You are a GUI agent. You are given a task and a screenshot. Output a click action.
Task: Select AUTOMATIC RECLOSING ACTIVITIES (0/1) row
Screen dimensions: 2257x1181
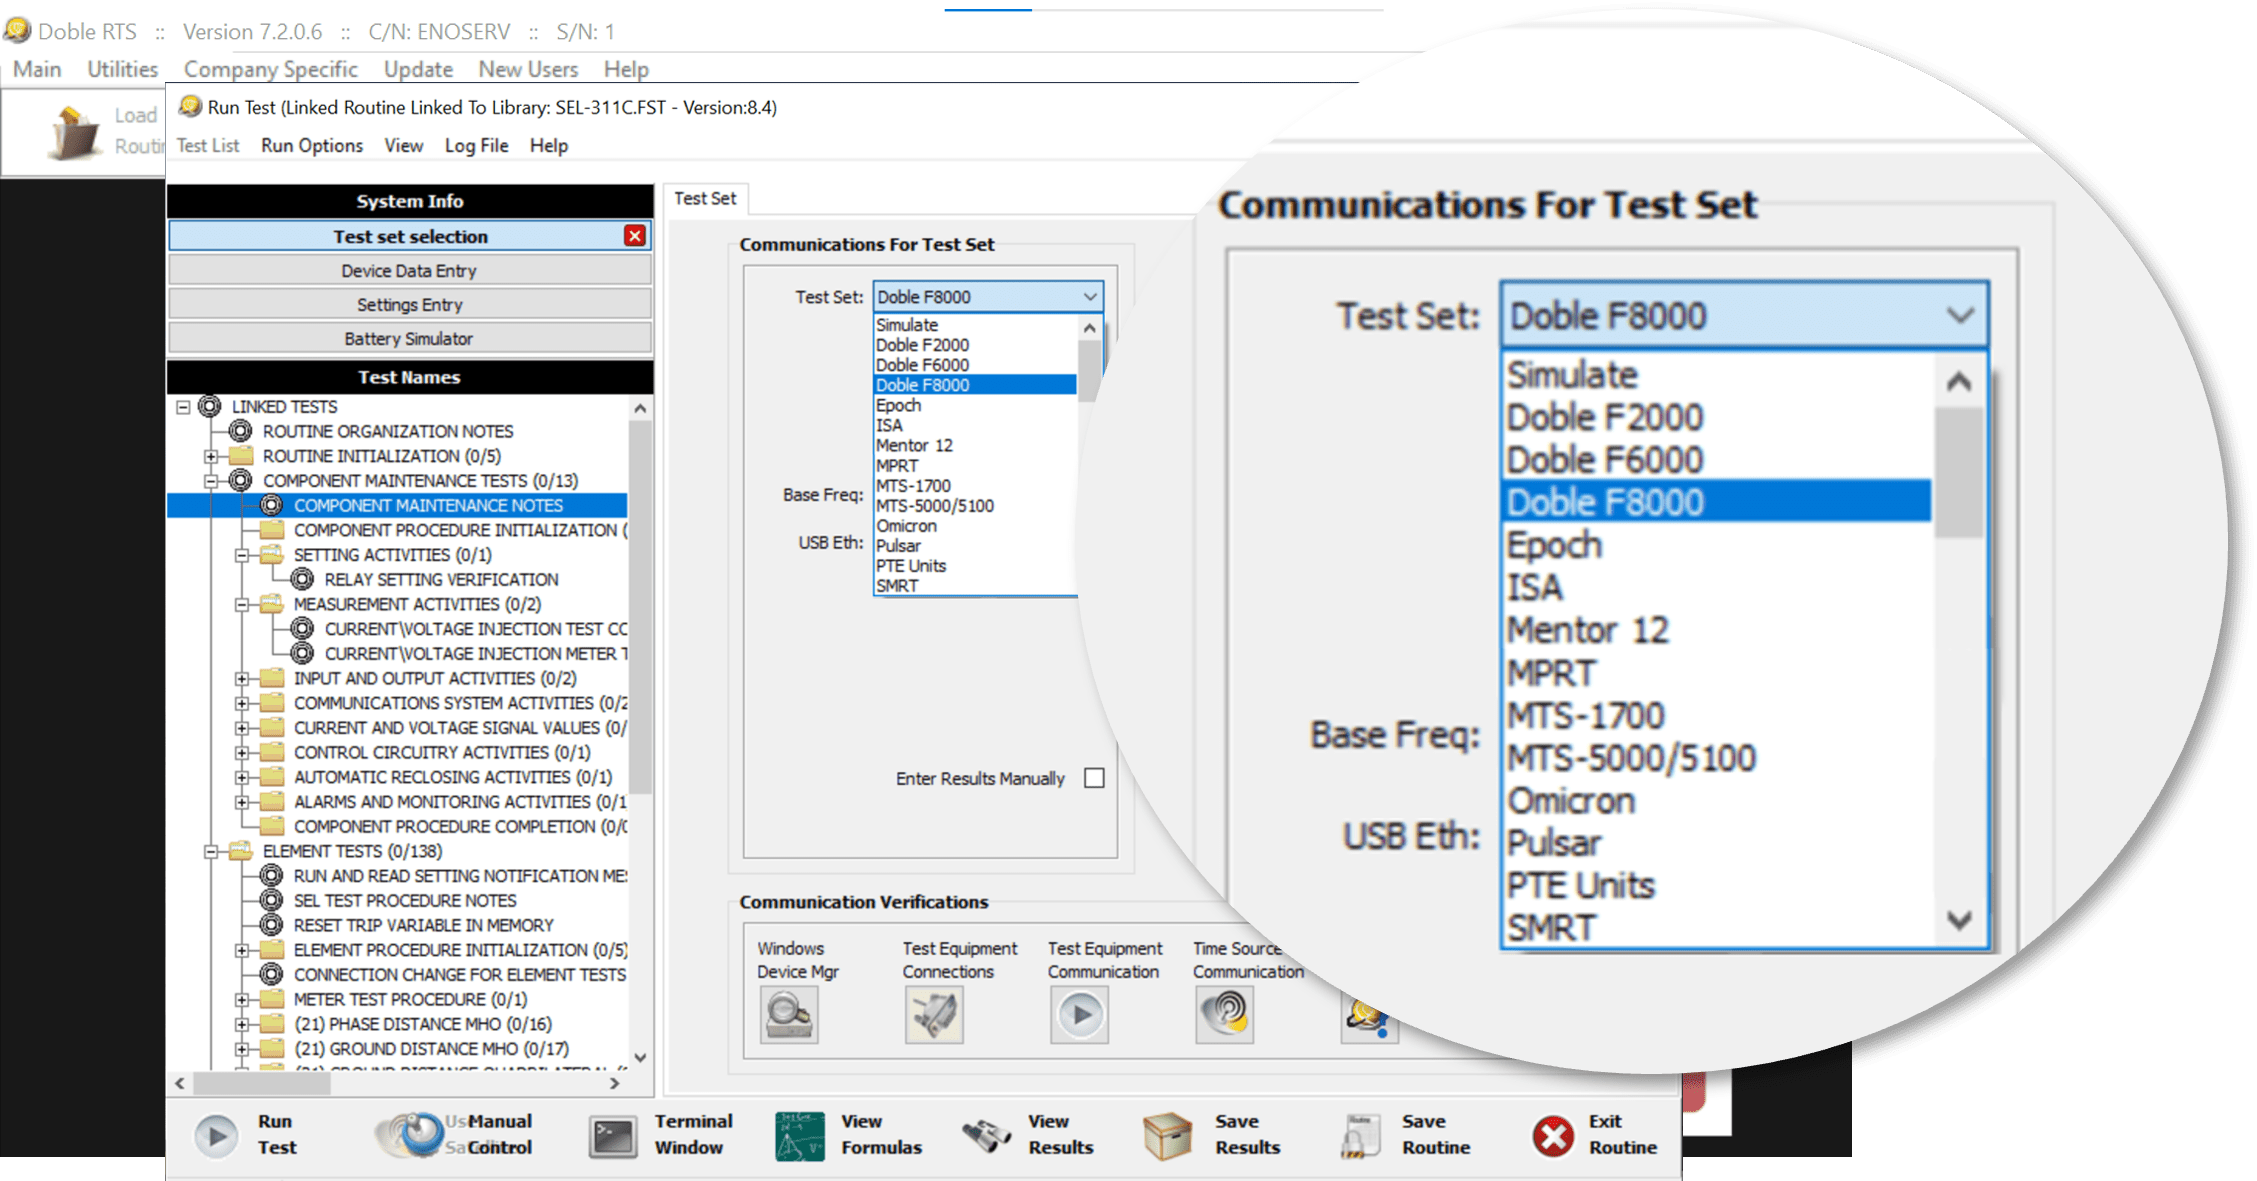(x=452, y=777)
